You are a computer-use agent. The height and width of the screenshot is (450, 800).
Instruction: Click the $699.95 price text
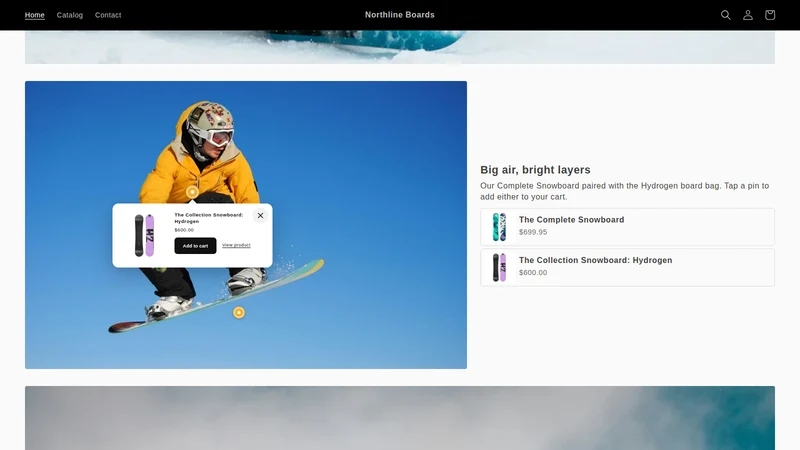tap(533, 232)
